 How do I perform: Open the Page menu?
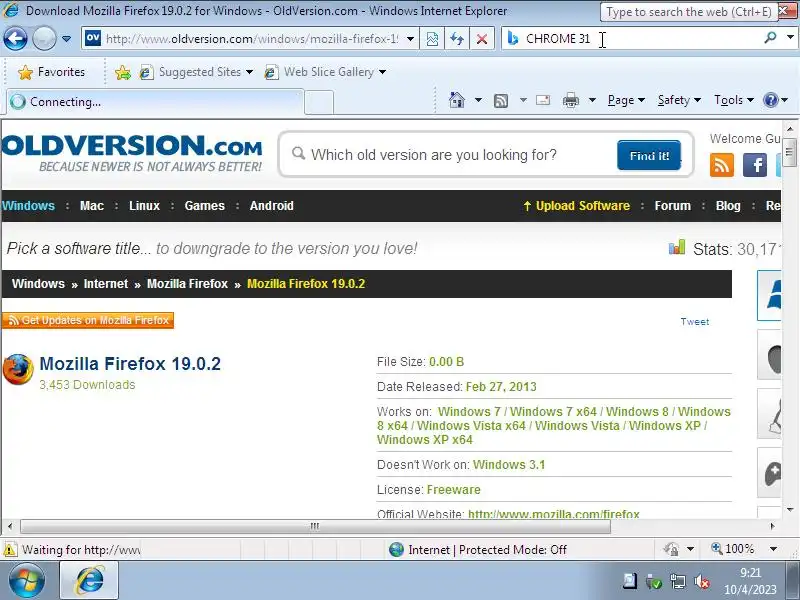[x=626, y=100]
